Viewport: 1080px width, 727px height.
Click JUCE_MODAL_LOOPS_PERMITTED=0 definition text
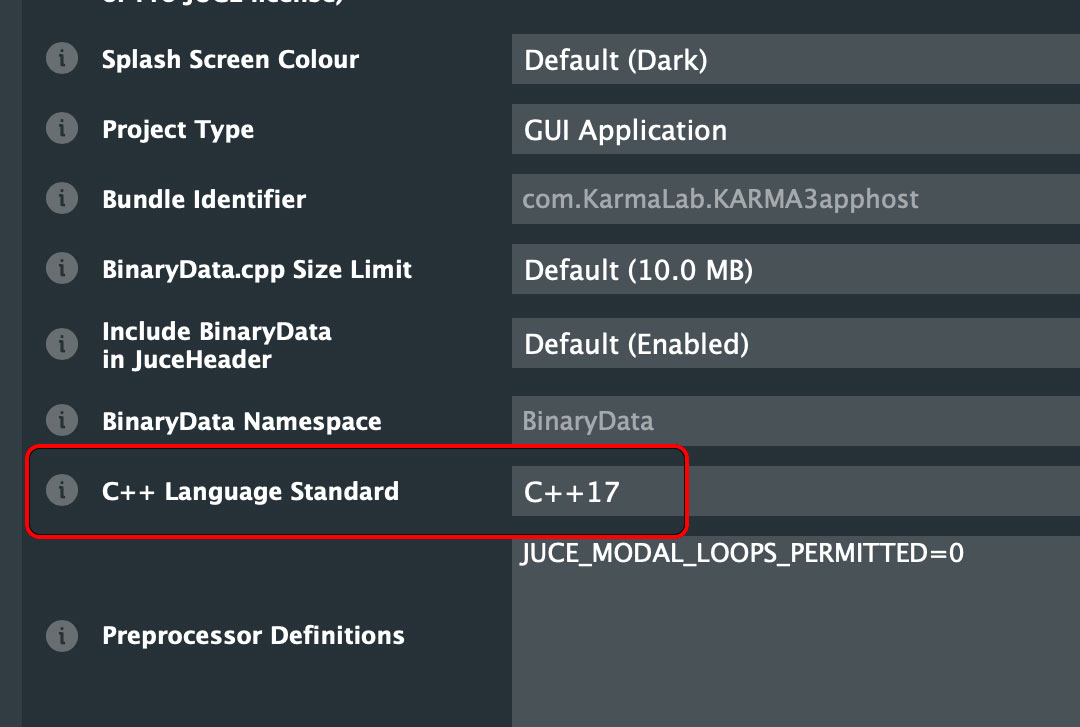[742, 553]
